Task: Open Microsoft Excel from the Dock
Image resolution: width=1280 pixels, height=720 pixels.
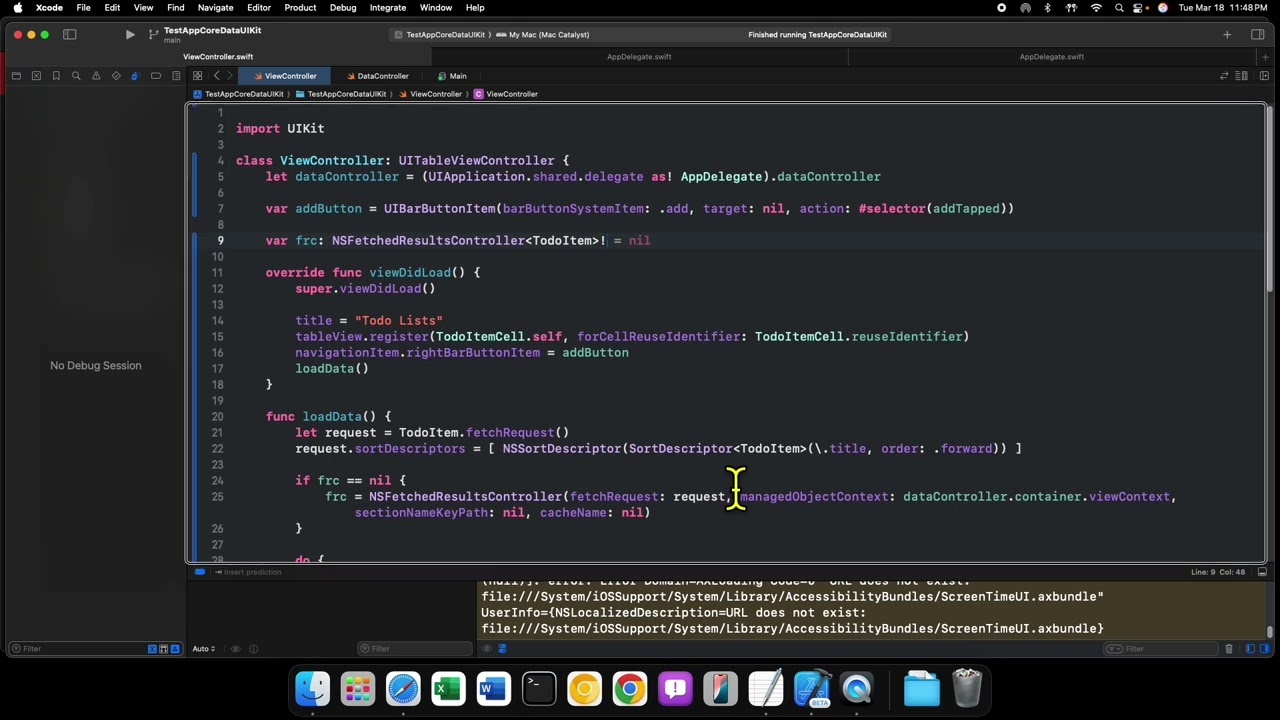Action: point(448,689)
